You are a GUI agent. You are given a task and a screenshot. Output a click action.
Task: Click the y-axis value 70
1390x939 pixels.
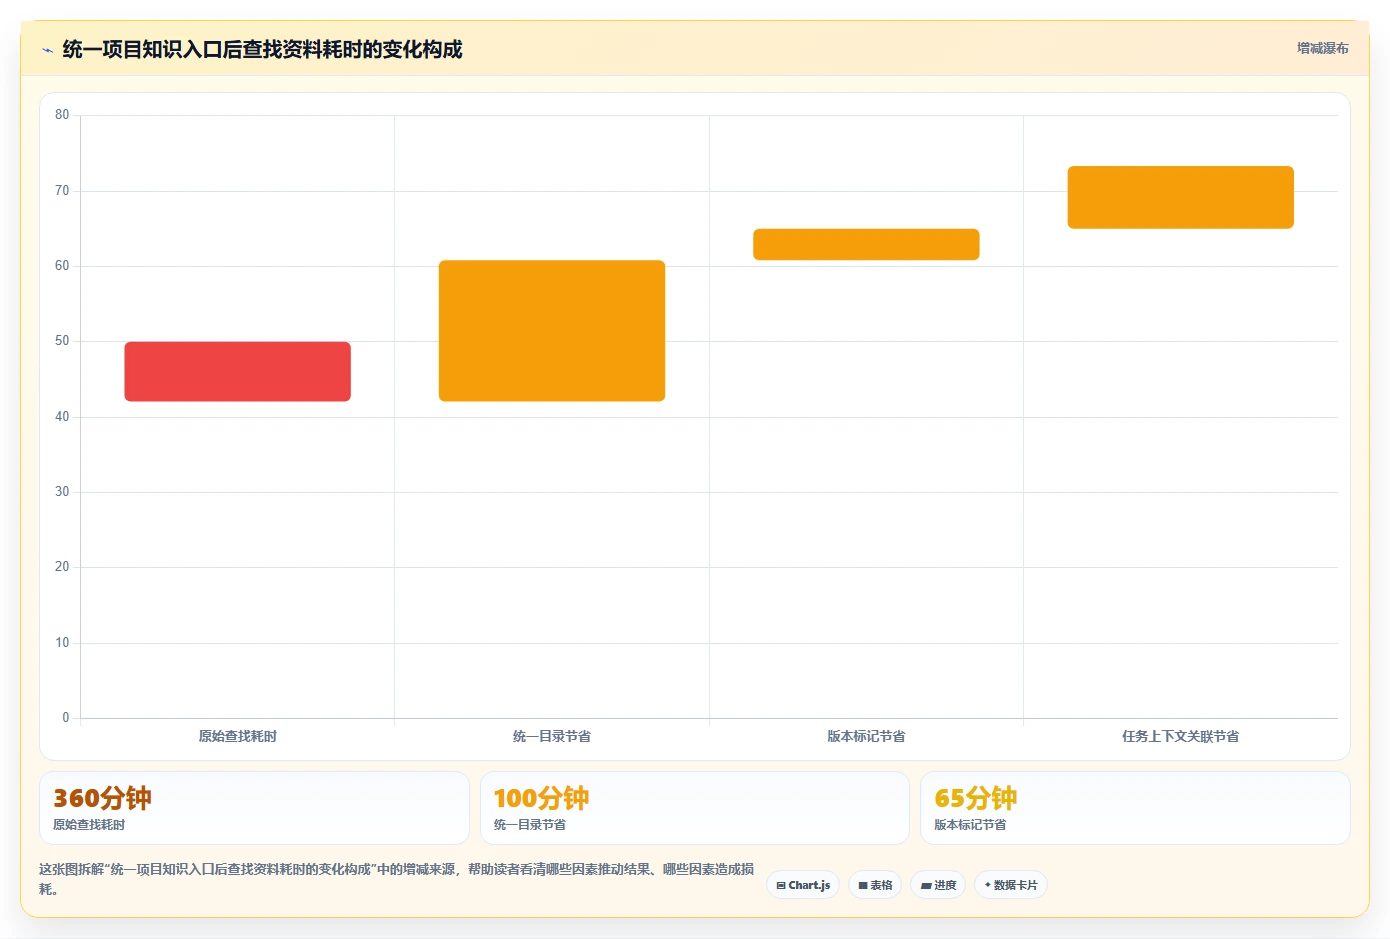pos(62,190)
